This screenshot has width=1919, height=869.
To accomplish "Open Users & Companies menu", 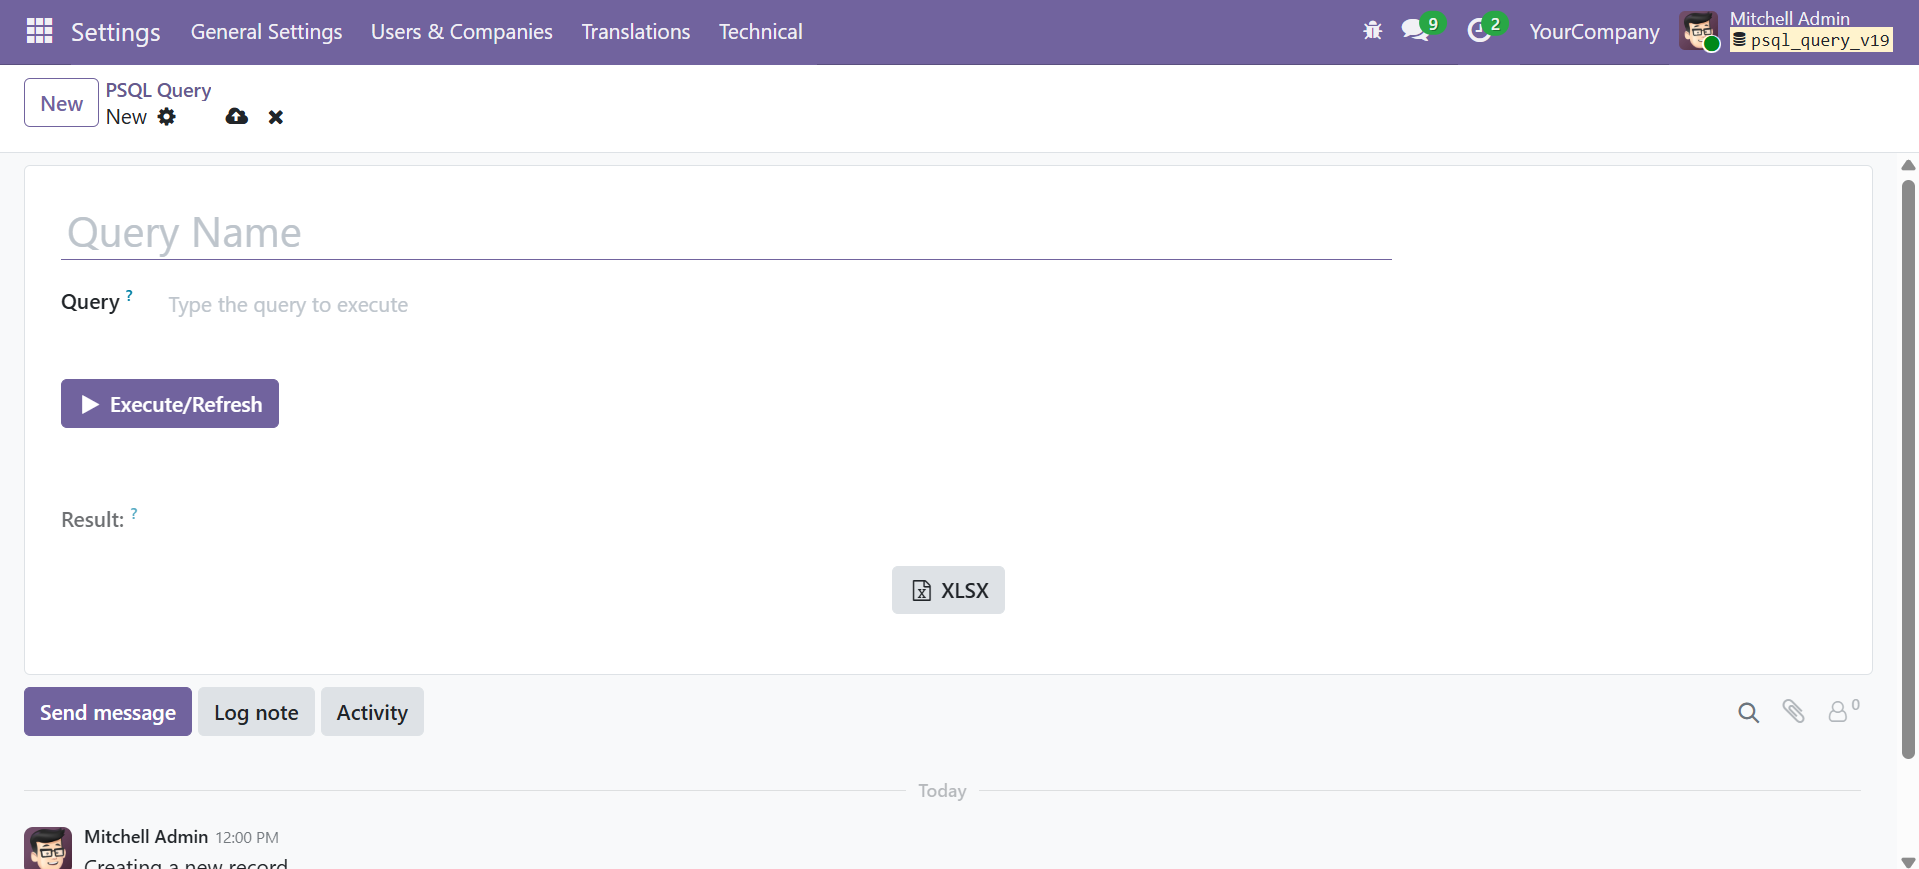I will pyautogui.click(x=462, y=32).
